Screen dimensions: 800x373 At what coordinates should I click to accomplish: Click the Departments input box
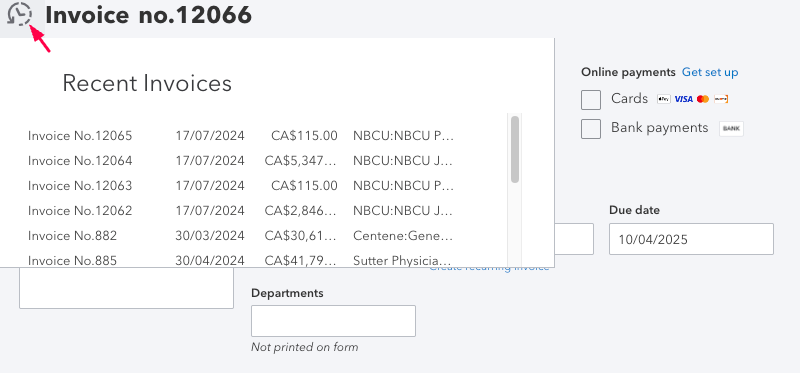333,321
